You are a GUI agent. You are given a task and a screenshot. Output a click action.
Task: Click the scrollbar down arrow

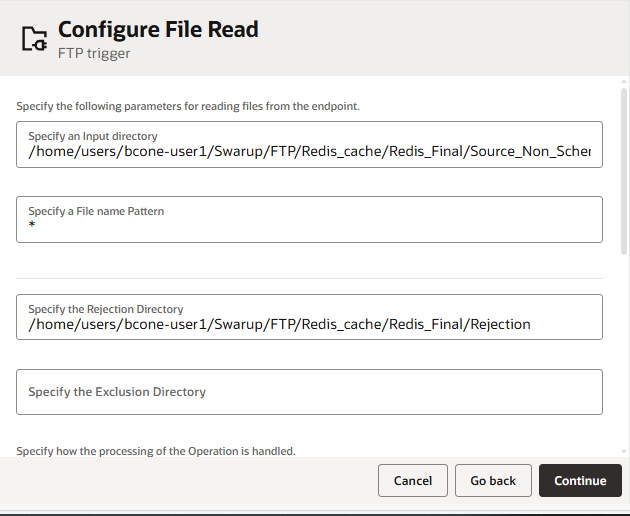[624, 451]
